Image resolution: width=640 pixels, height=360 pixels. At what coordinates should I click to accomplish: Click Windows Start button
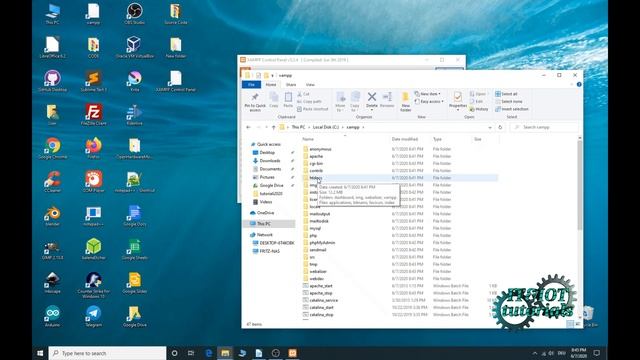click(x=40, y=353)
